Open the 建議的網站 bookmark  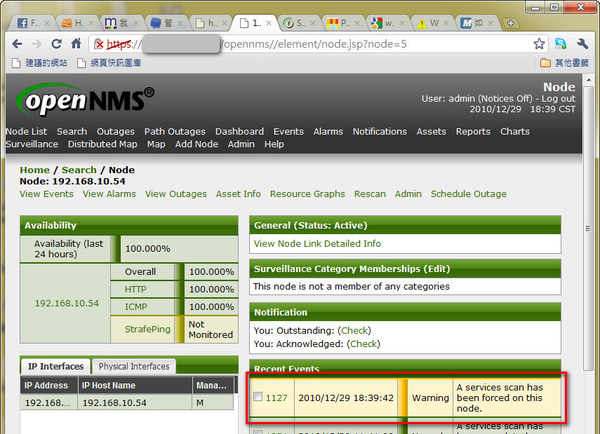pos(39,63)
